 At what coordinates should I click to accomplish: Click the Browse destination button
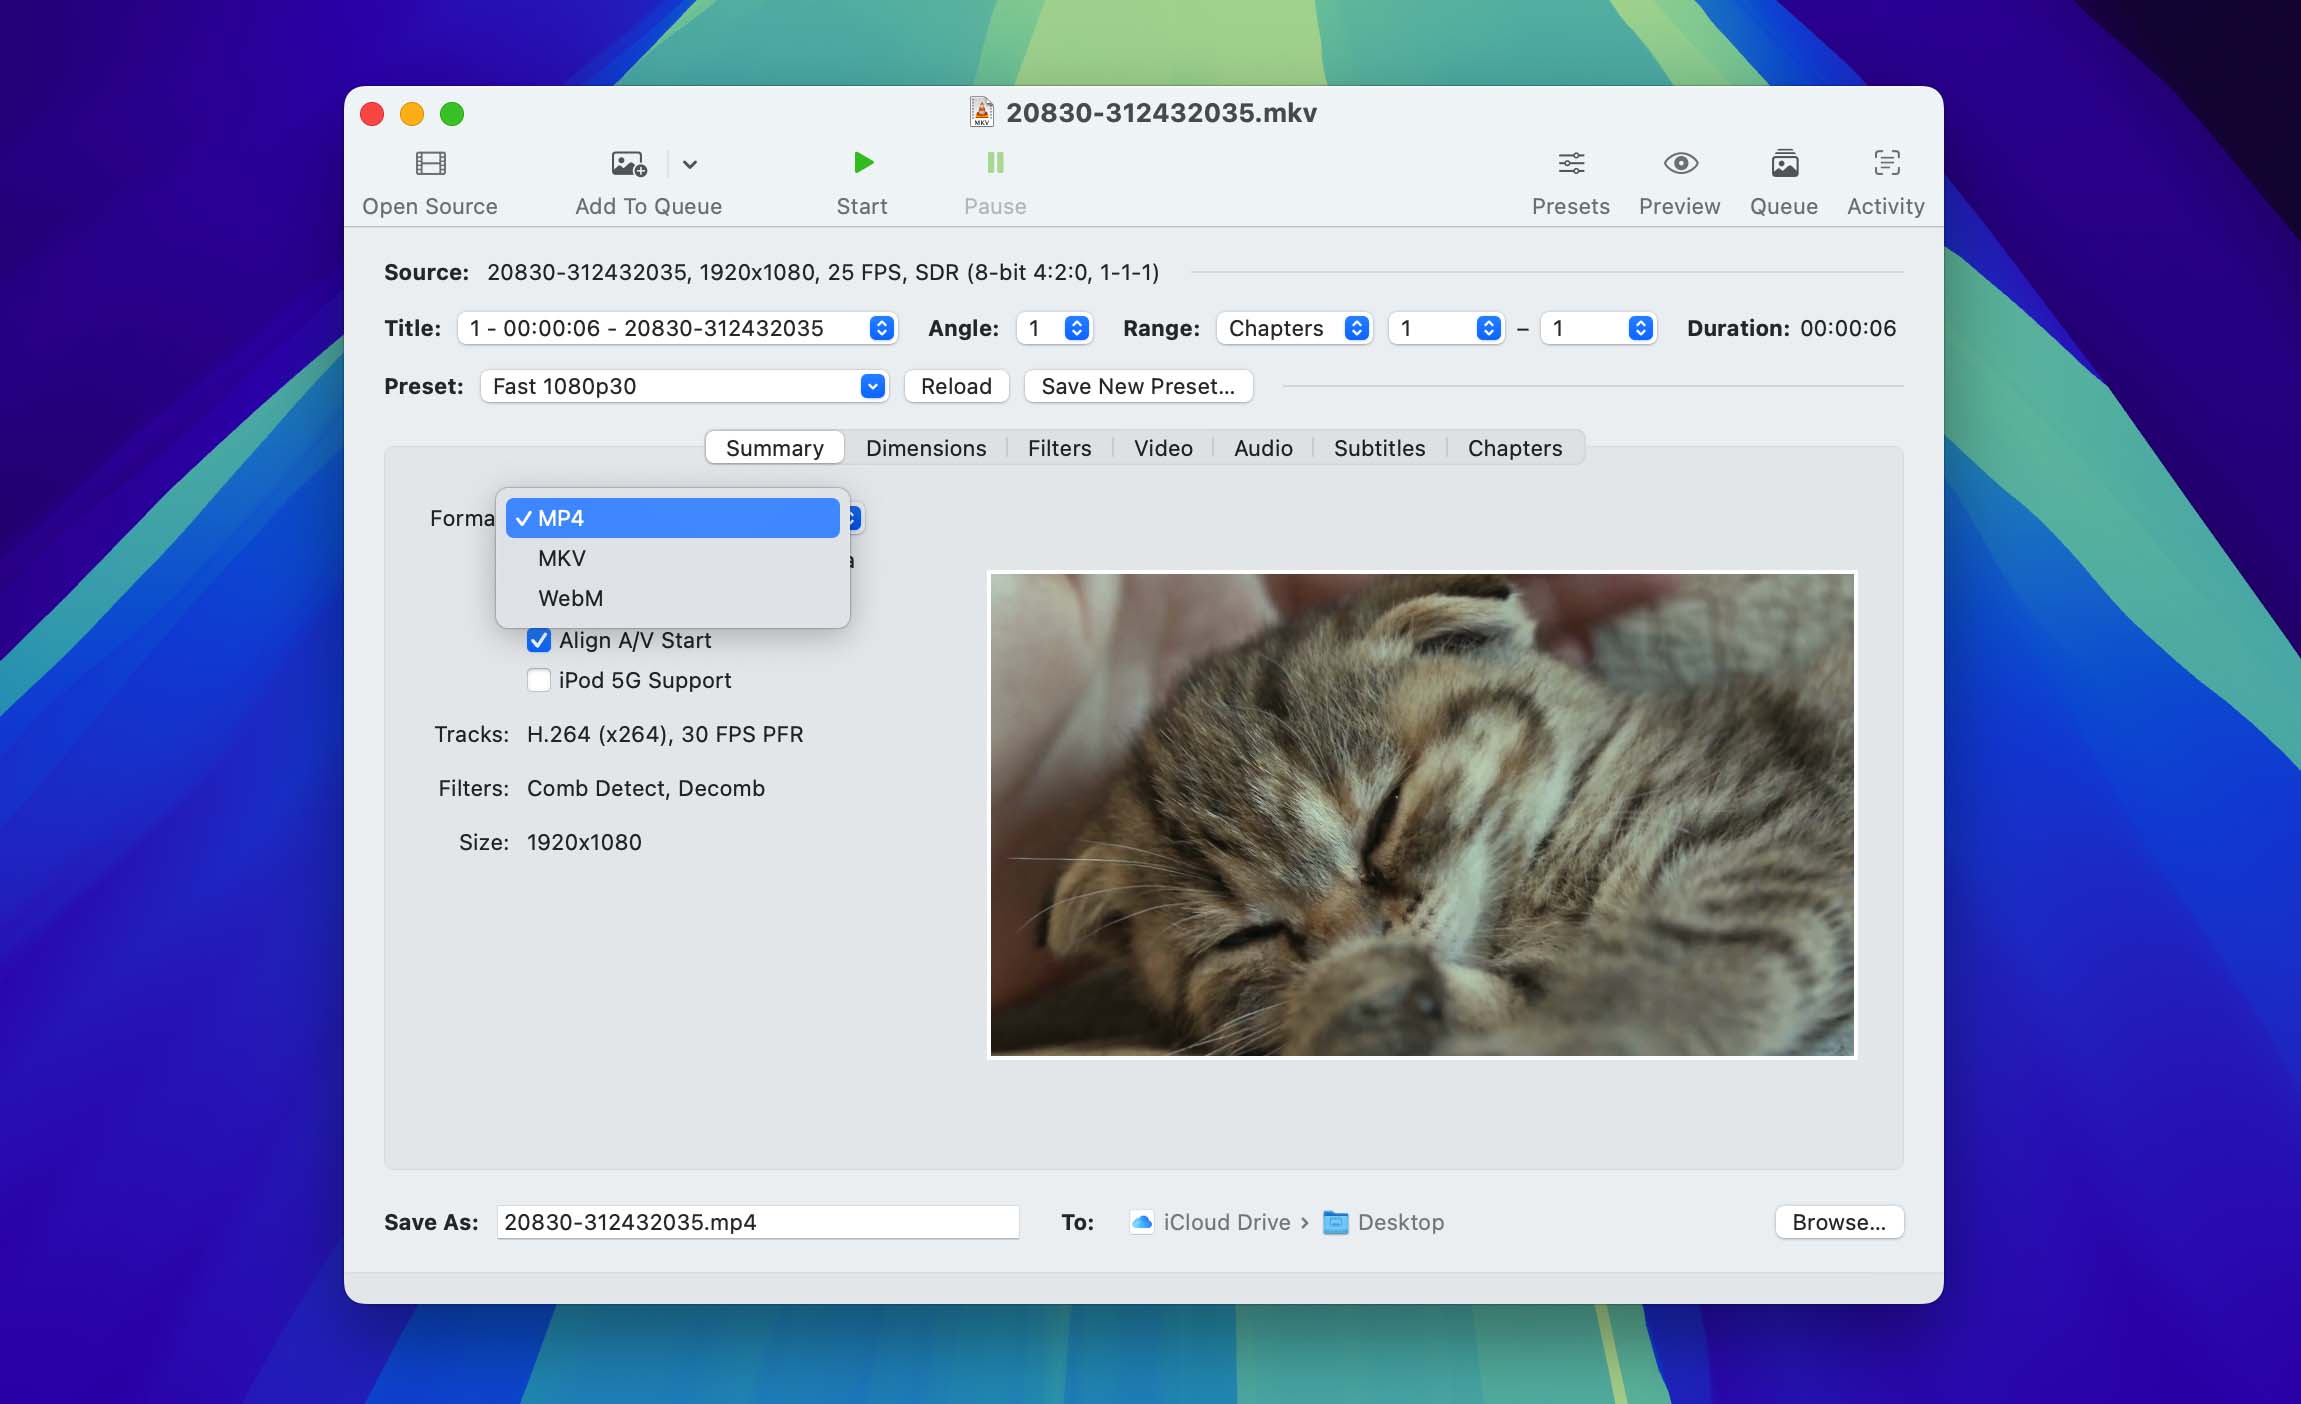pyautogui.click(x=1838, y=1222)
